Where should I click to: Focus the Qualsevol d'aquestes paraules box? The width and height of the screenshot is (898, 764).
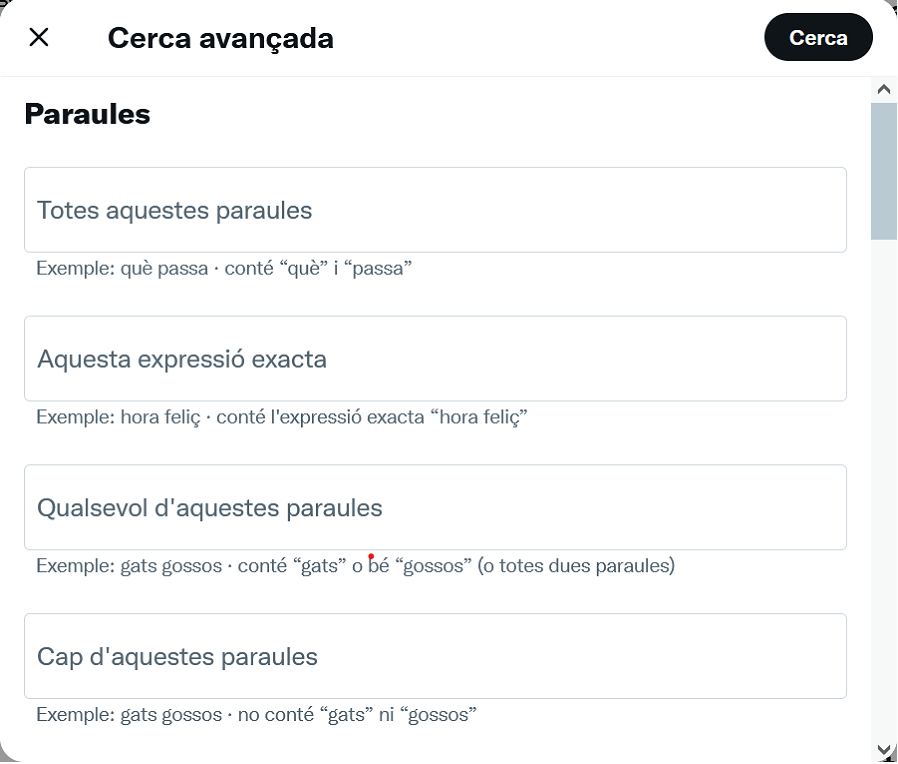pos(435,506)
